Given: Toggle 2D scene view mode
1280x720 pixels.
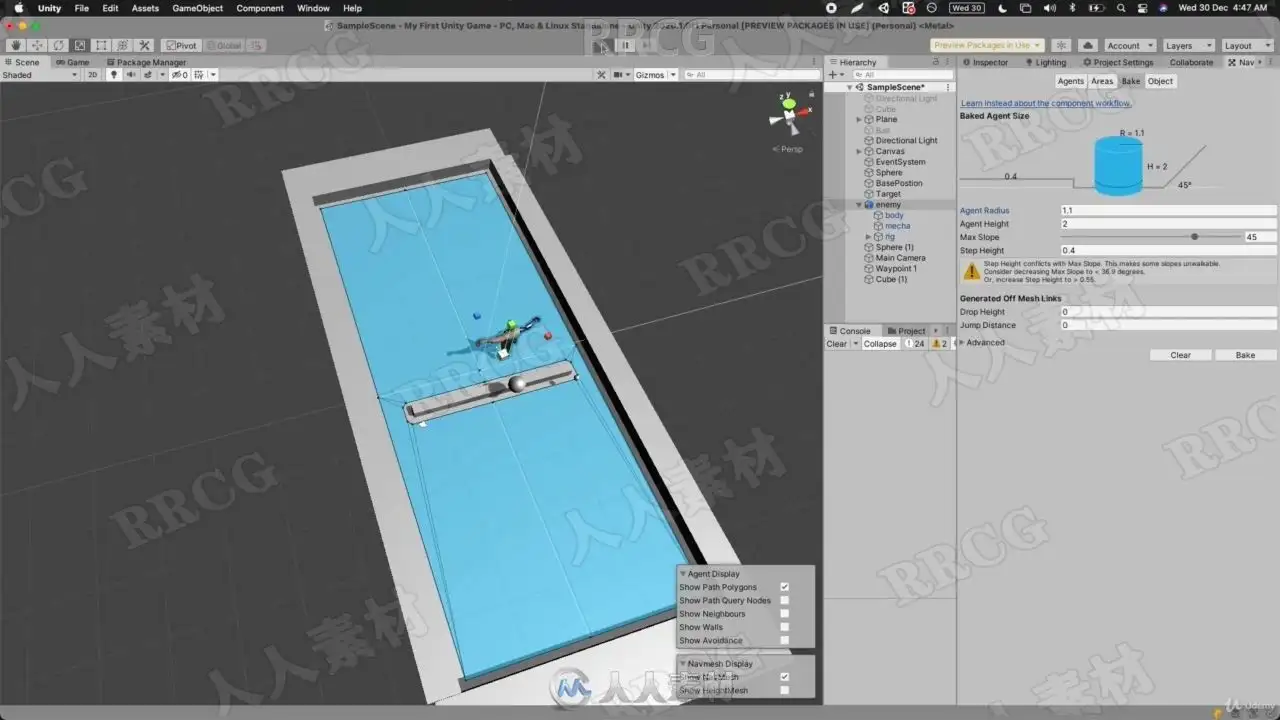Looking at the screenshot, I should (x=92, y=74).
